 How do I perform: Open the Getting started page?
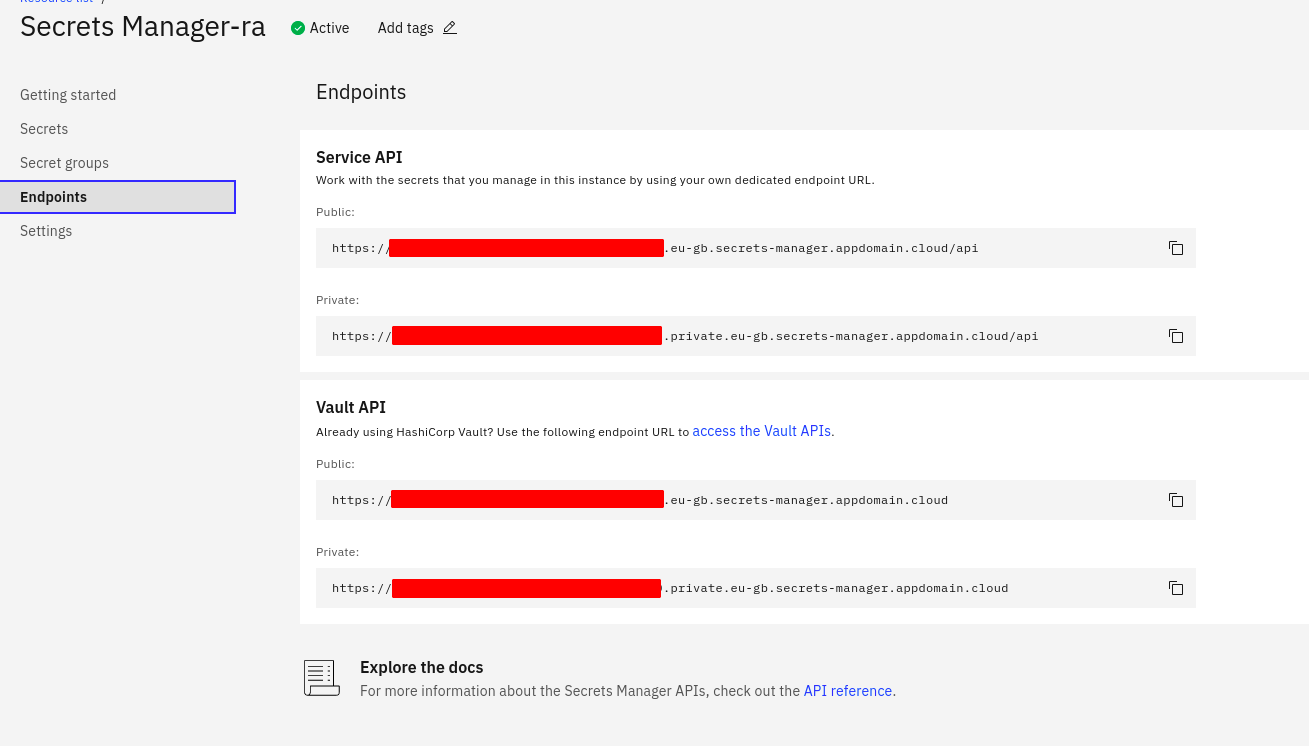(x=68, y=95)
